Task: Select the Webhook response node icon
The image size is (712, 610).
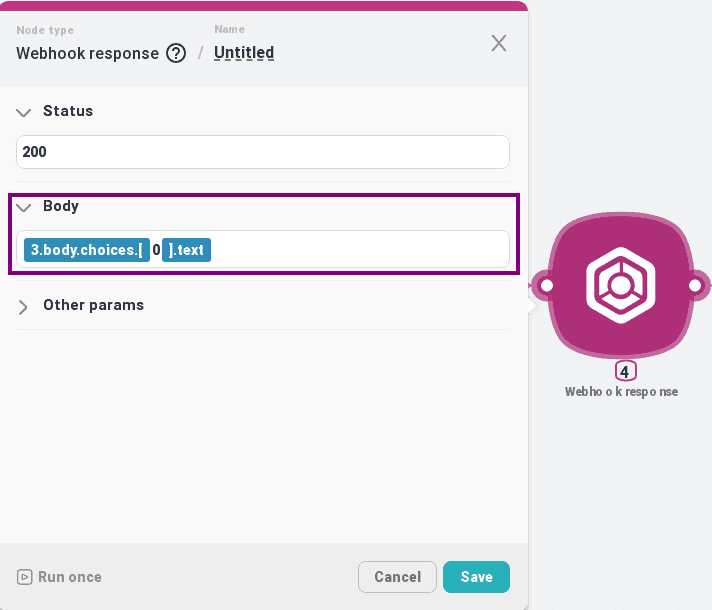Action: [x=620, y=285]
